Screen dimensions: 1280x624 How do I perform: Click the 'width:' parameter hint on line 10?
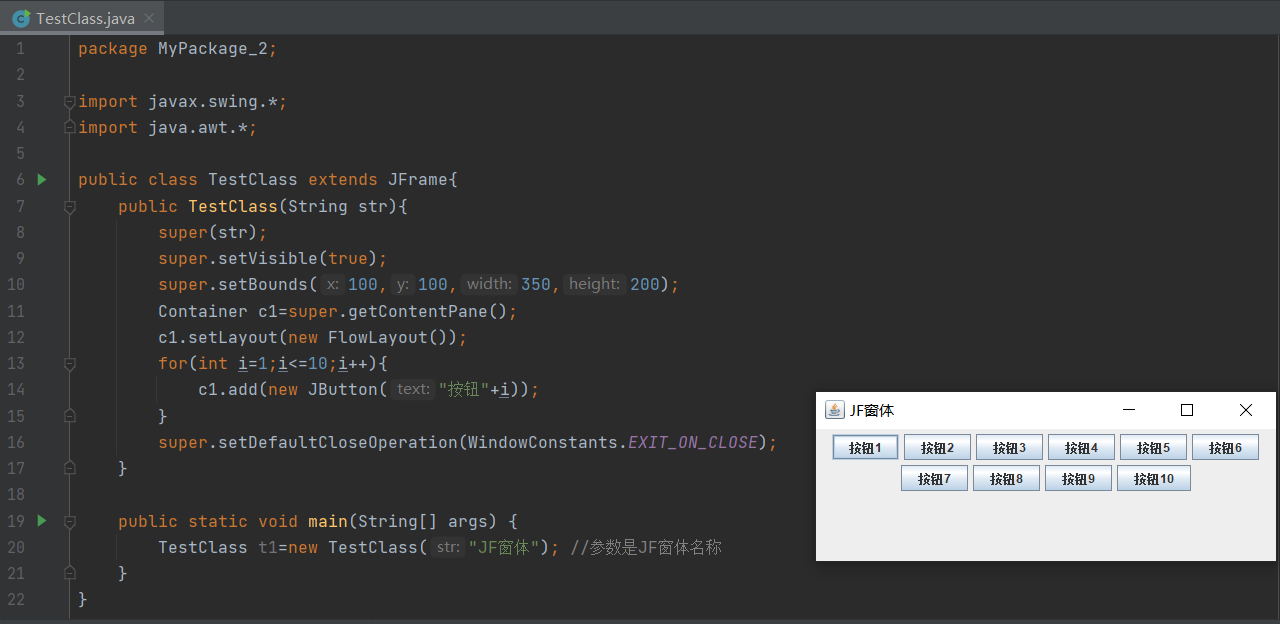[489, 284]
